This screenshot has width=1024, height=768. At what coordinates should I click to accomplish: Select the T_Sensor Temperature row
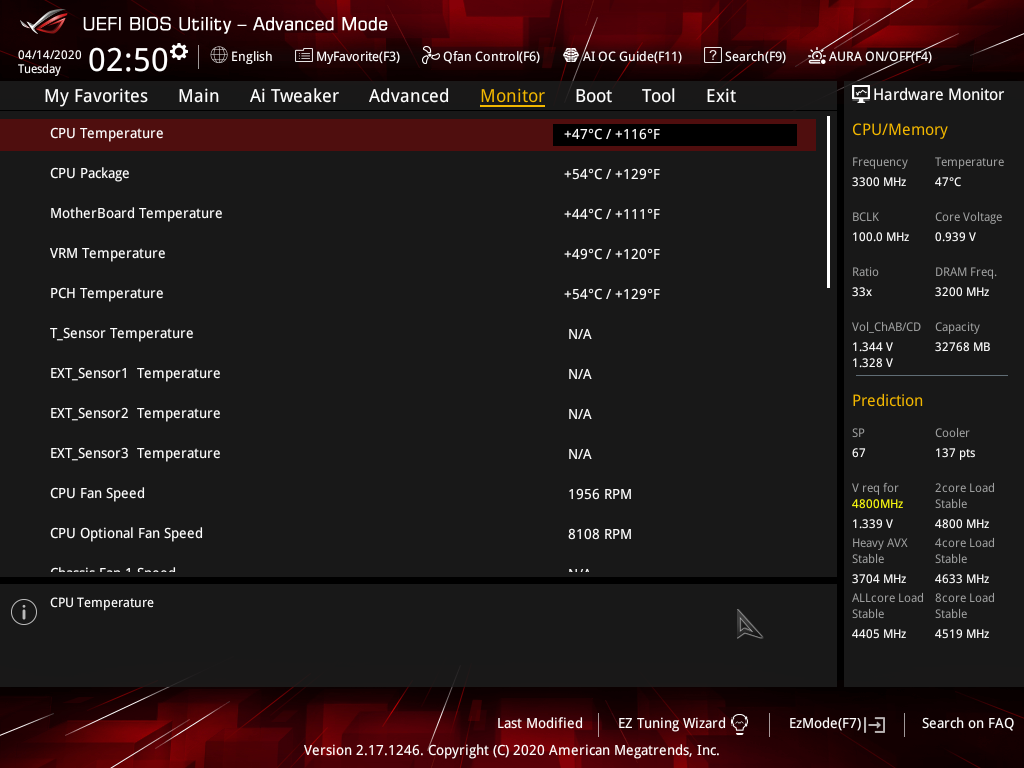[408, 334]
